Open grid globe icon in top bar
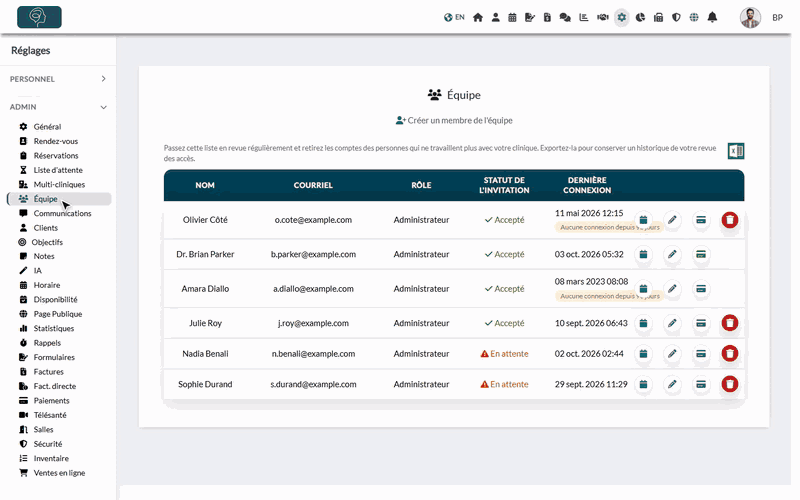The width and height of the screenshot is (800, 500). pos(694,17)
